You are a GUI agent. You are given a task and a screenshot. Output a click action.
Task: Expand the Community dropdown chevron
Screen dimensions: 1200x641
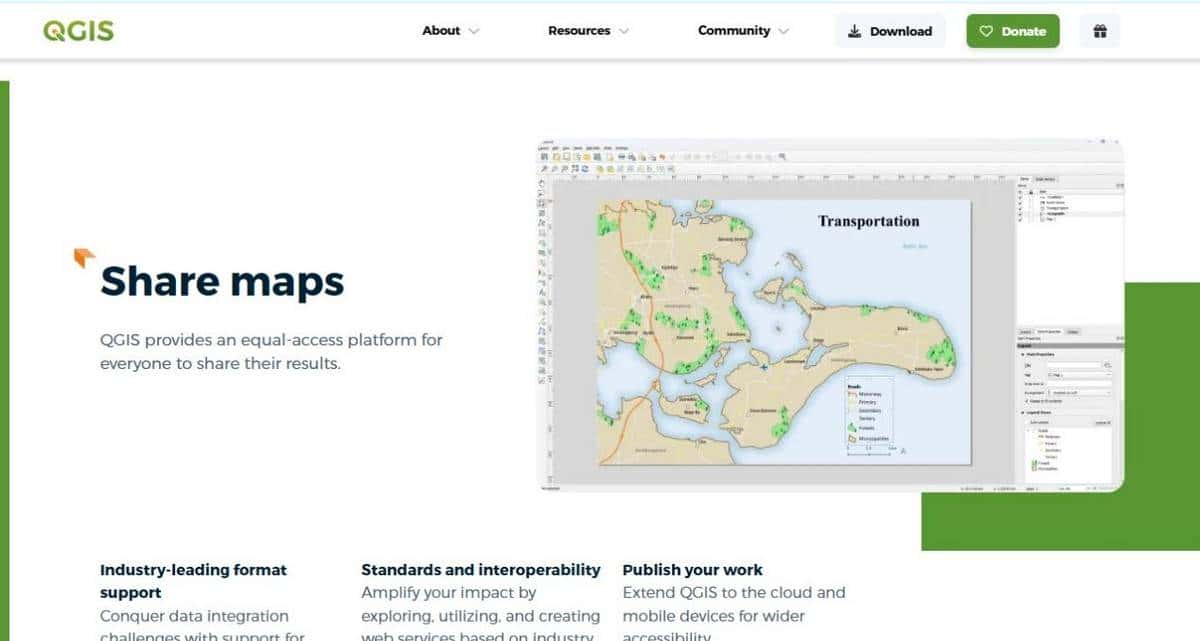coord(783,31)
